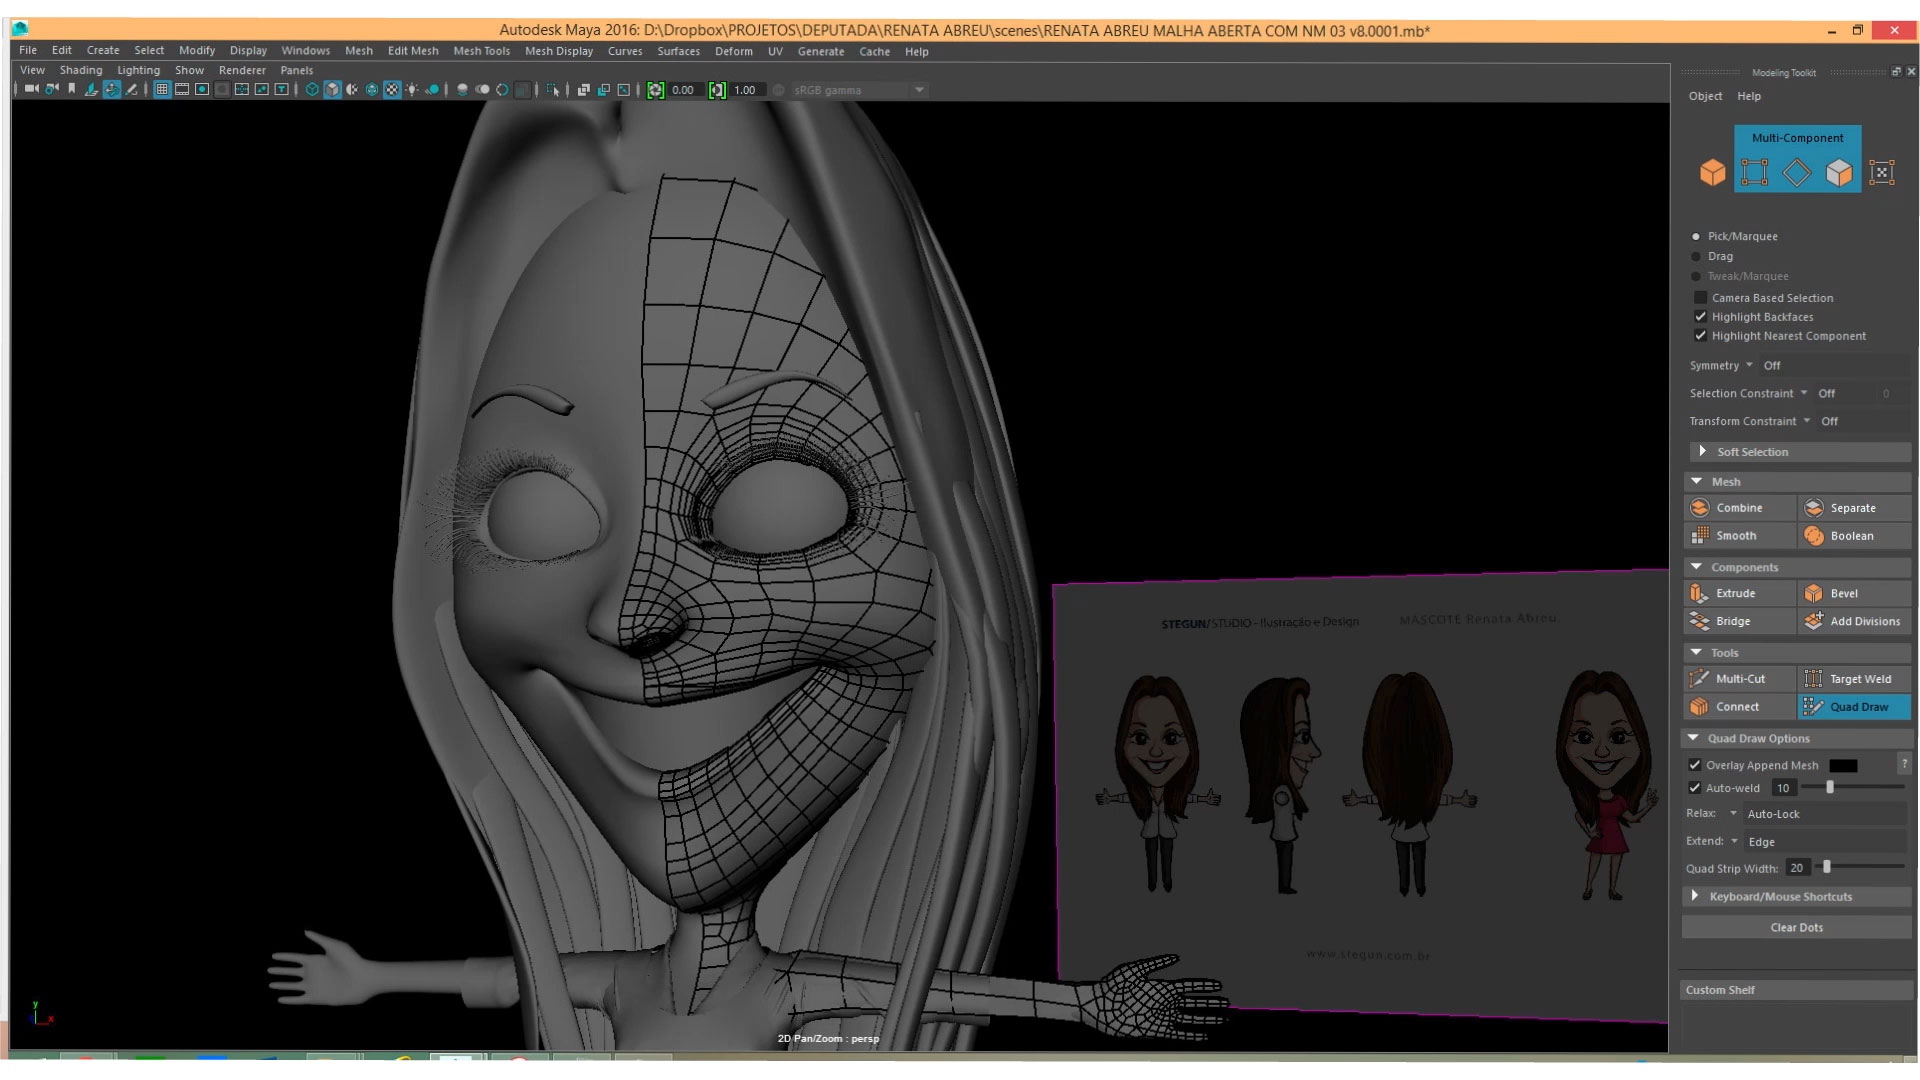Click the Overlay Append Mesh color swatch
The image size is (1920, 1080).
(1843, 766)
